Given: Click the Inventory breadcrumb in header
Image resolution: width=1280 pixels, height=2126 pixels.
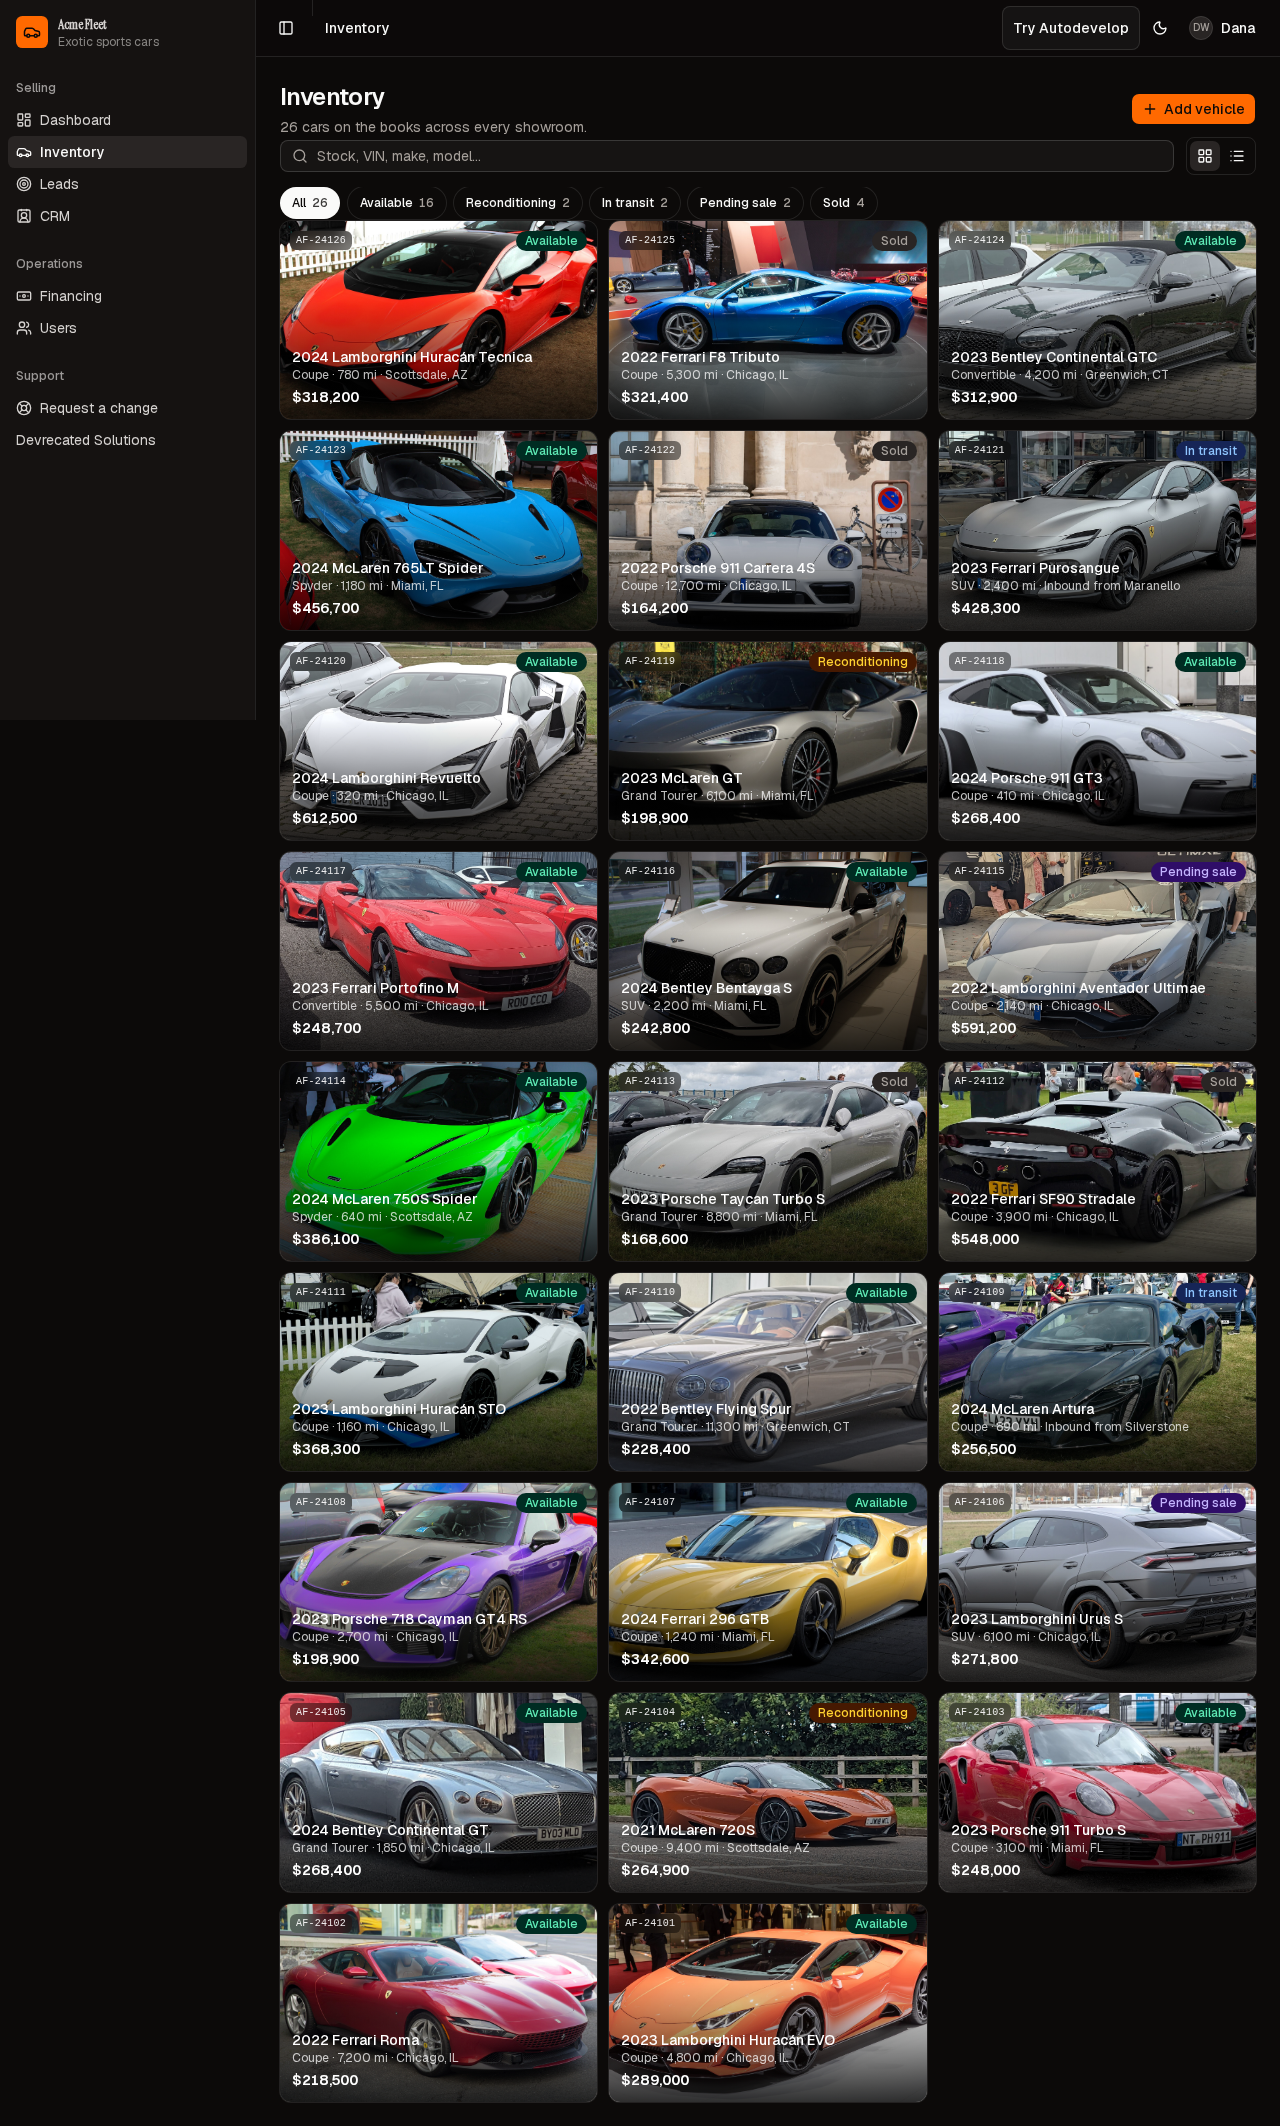Looking at the screenshot, I should [357, 28].
